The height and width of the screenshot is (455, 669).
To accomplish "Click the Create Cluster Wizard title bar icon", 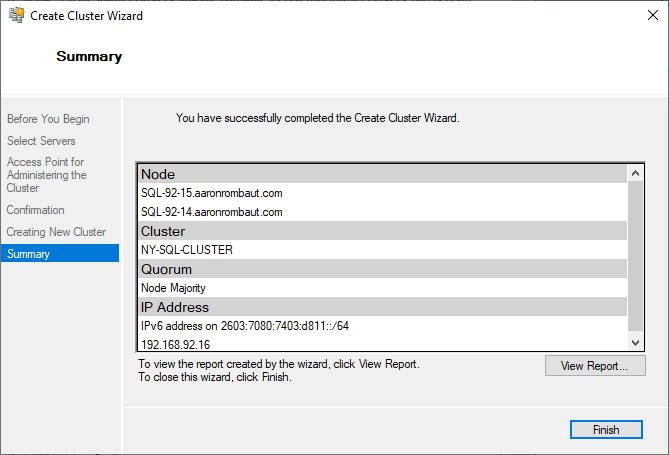I will tap(16, 16).
